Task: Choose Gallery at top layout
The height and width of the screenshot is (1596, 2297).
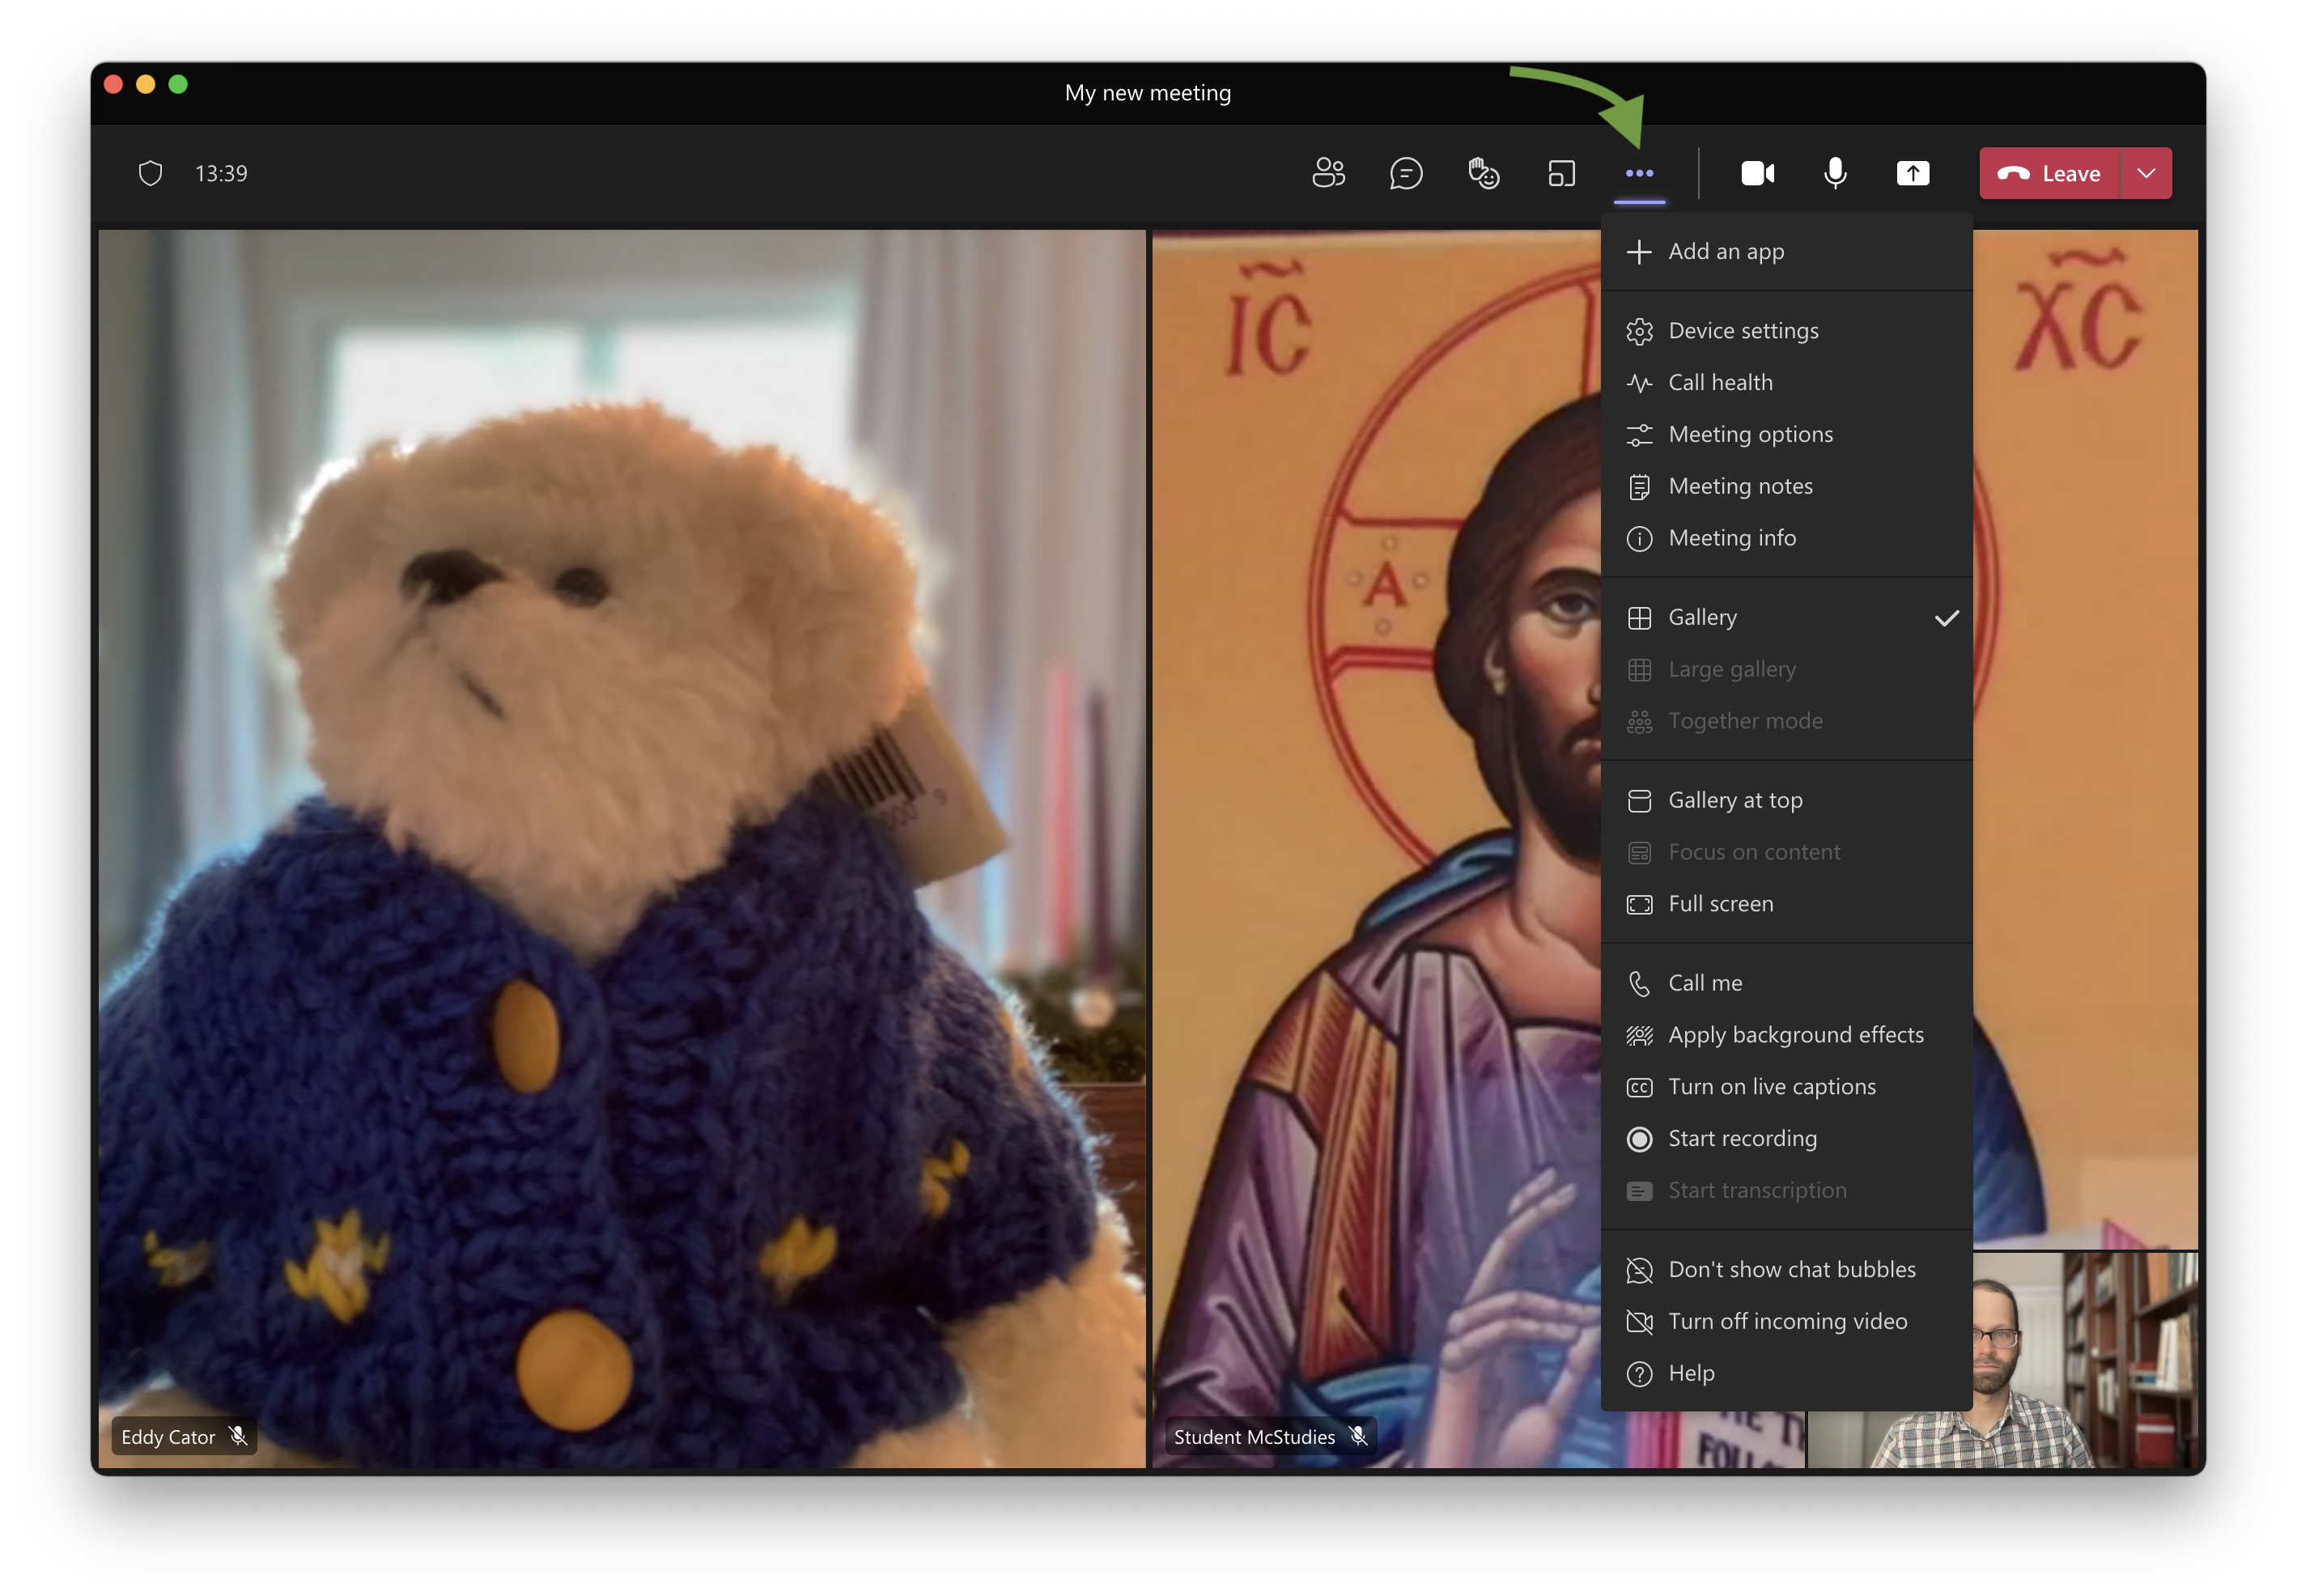Action: [x=1786, y=800]
